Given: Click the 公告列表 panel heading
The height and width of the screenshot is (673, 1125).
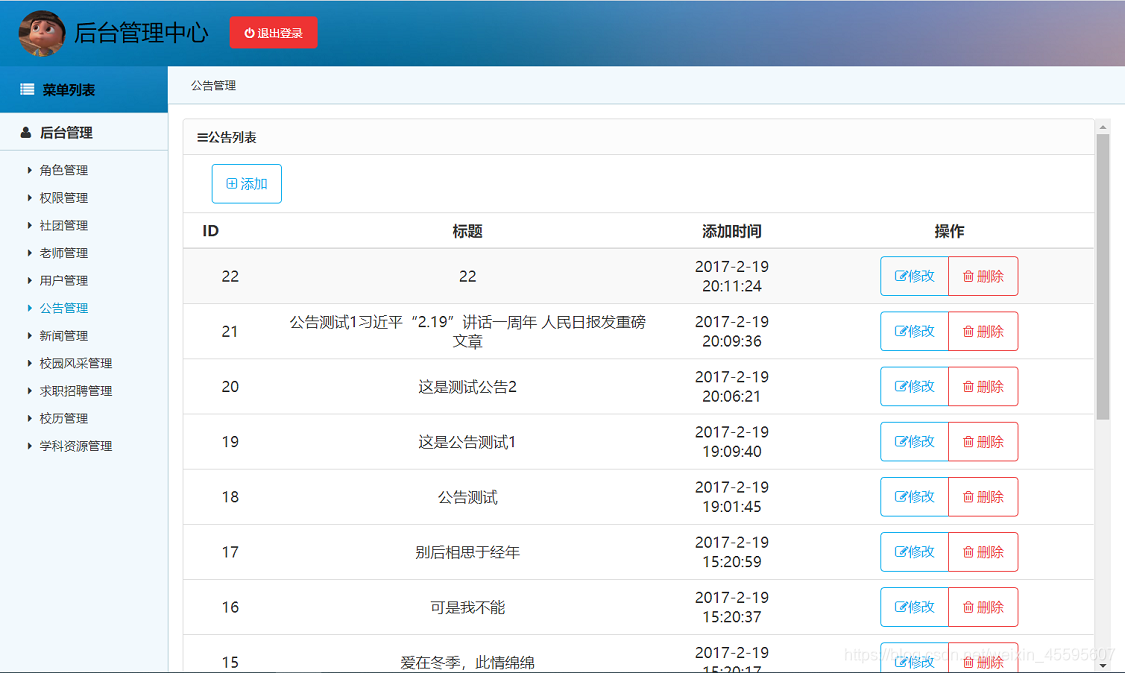Looking at the screenshot, I should pos(227,137).
